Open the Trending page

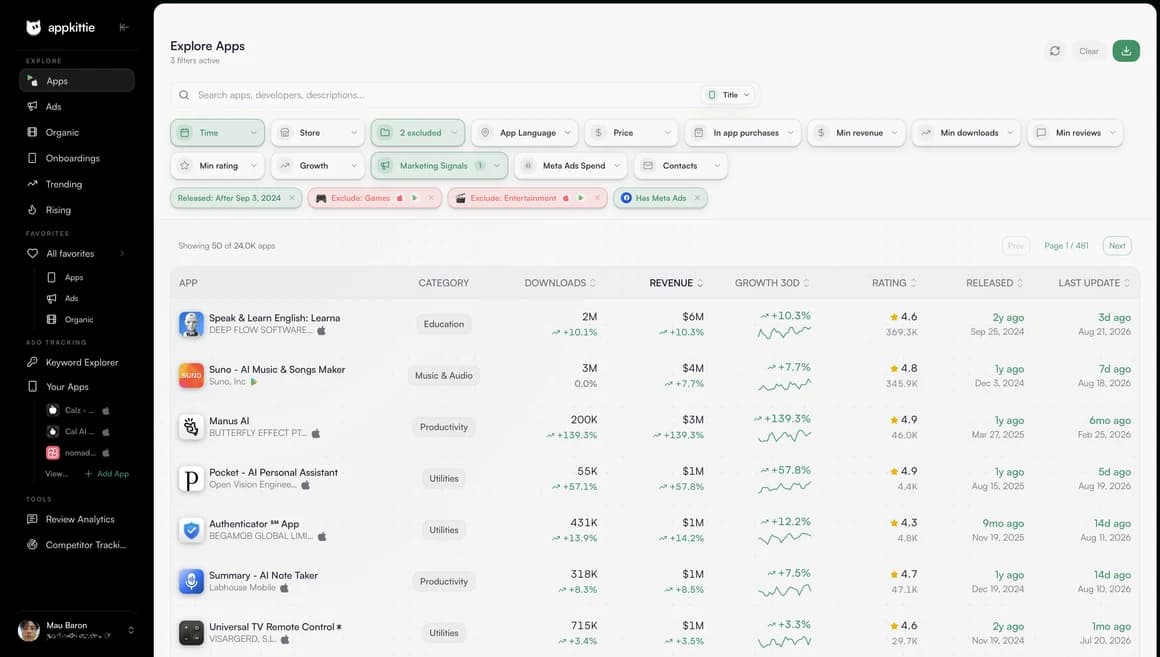pyautogui.click(x=77, y=184)
